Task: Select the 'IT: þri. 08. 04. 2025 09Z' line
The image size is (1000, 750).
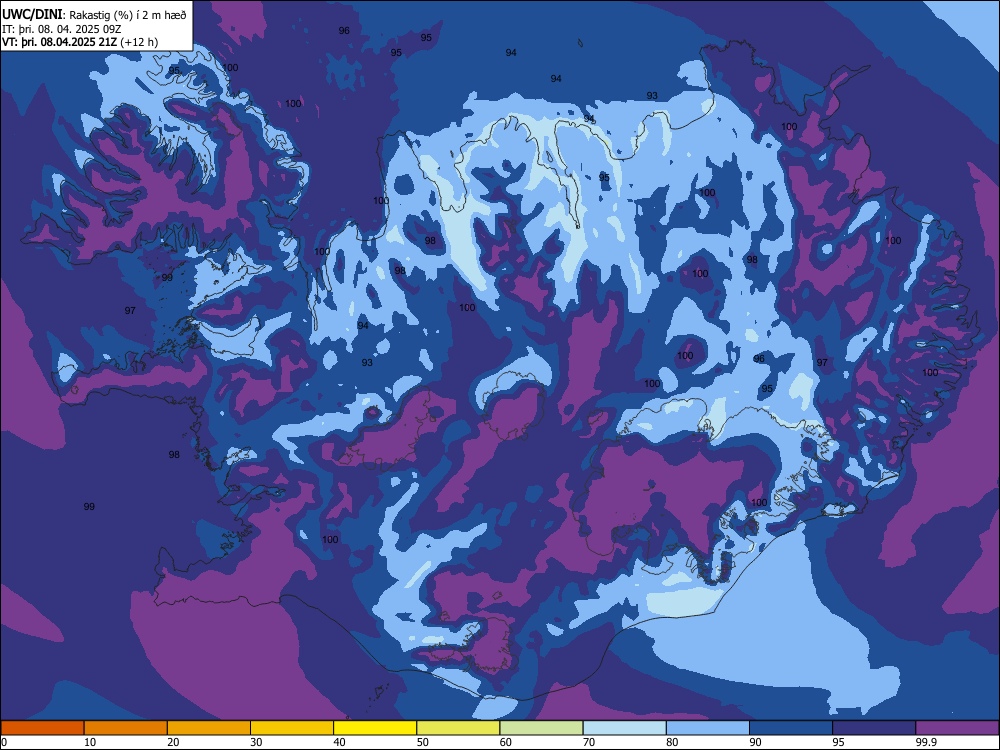Action: click(61, 29)
